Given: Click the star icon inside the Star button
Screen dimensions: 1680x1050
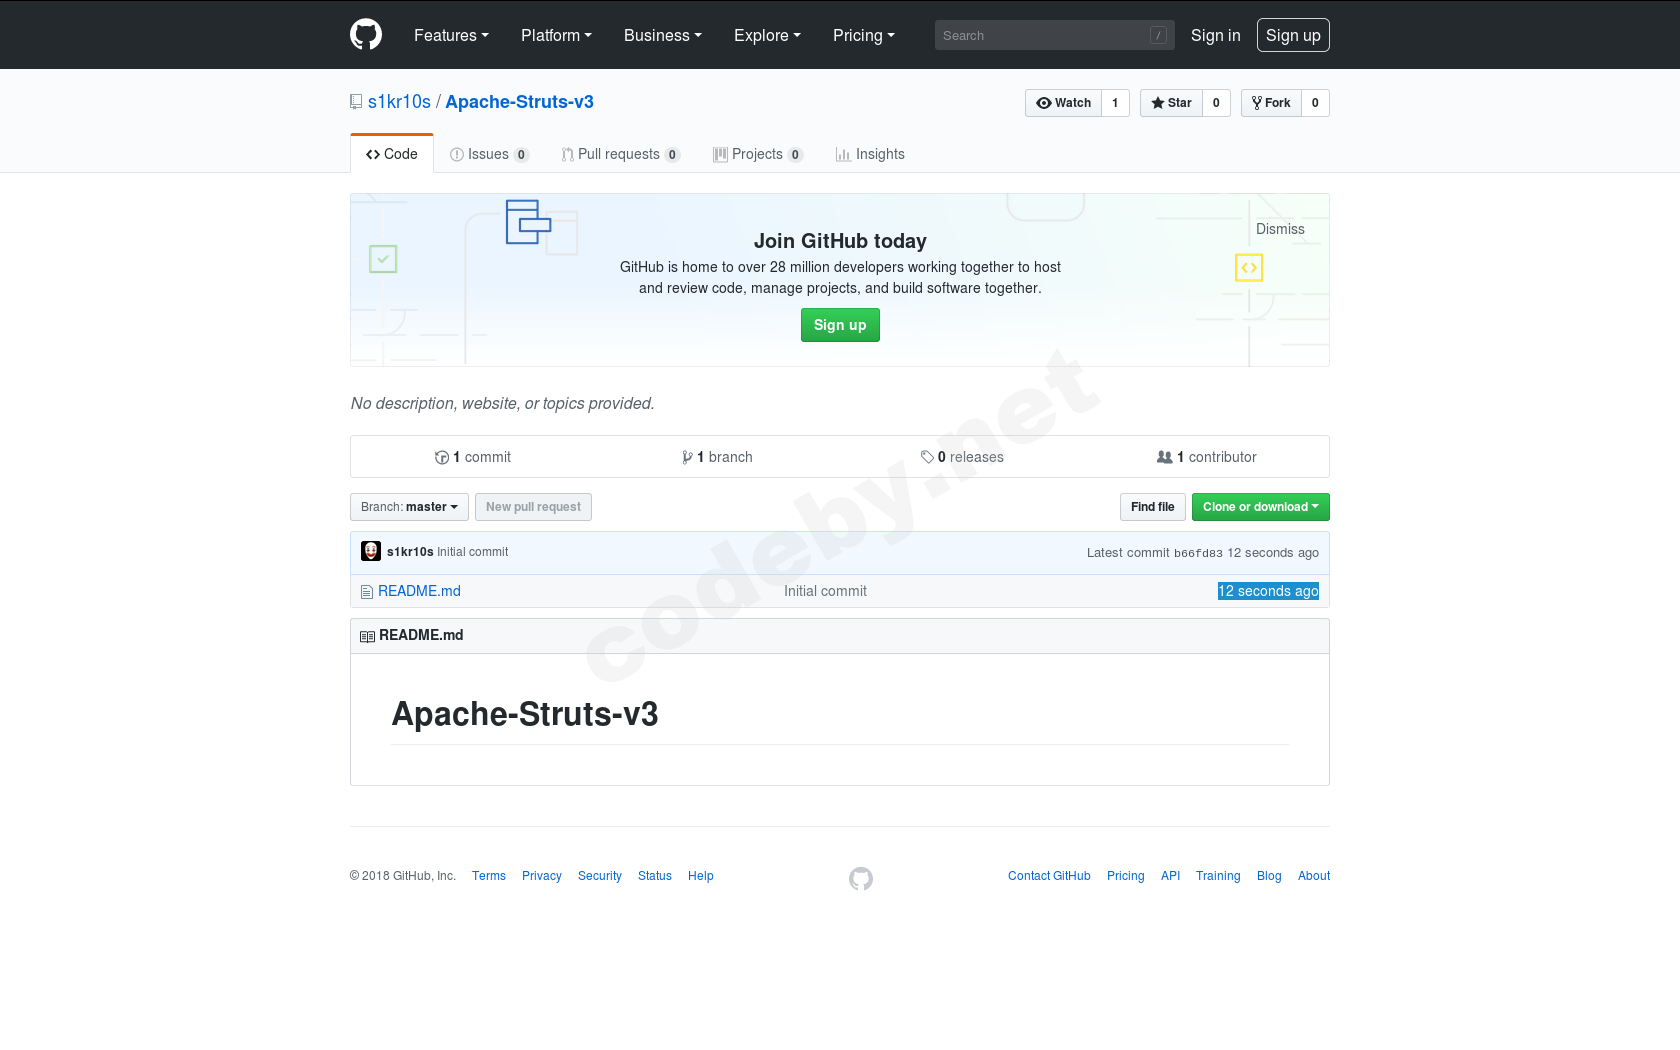Looking at the screenshot, I should pos(1157,102).
